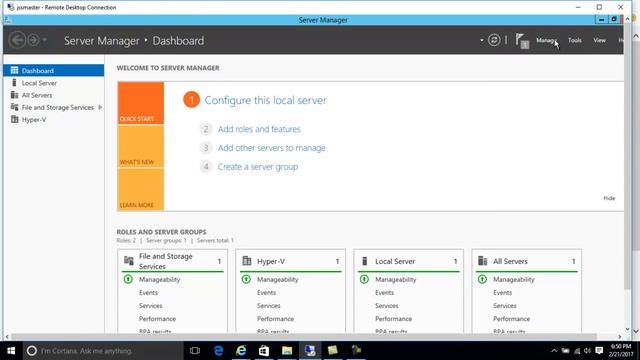Open the Store from the taskbar
The height and width of the screenshot is (360, 640).
(x=264, y=351)
